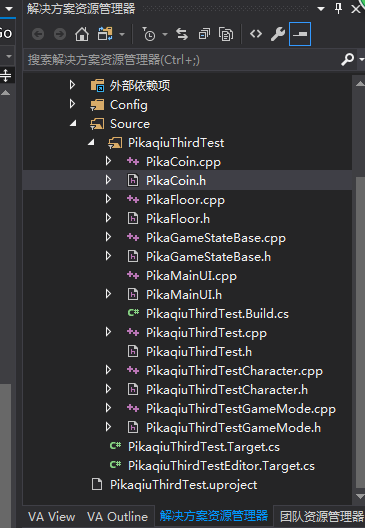
Task: Click Sync with Active Document icon
Action: (x=182, y=34)
